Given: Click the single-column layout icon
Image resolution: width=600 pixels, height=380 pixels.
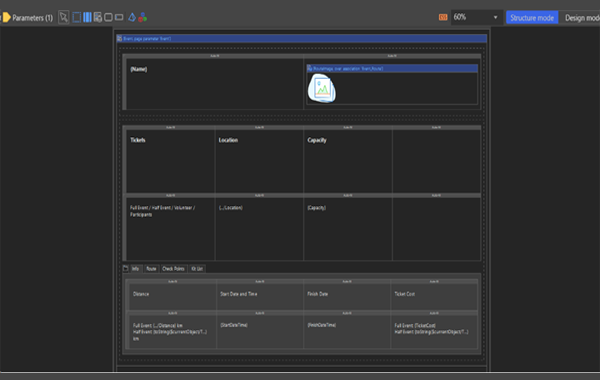Looking at the screenshot, I should pos(77,17).
